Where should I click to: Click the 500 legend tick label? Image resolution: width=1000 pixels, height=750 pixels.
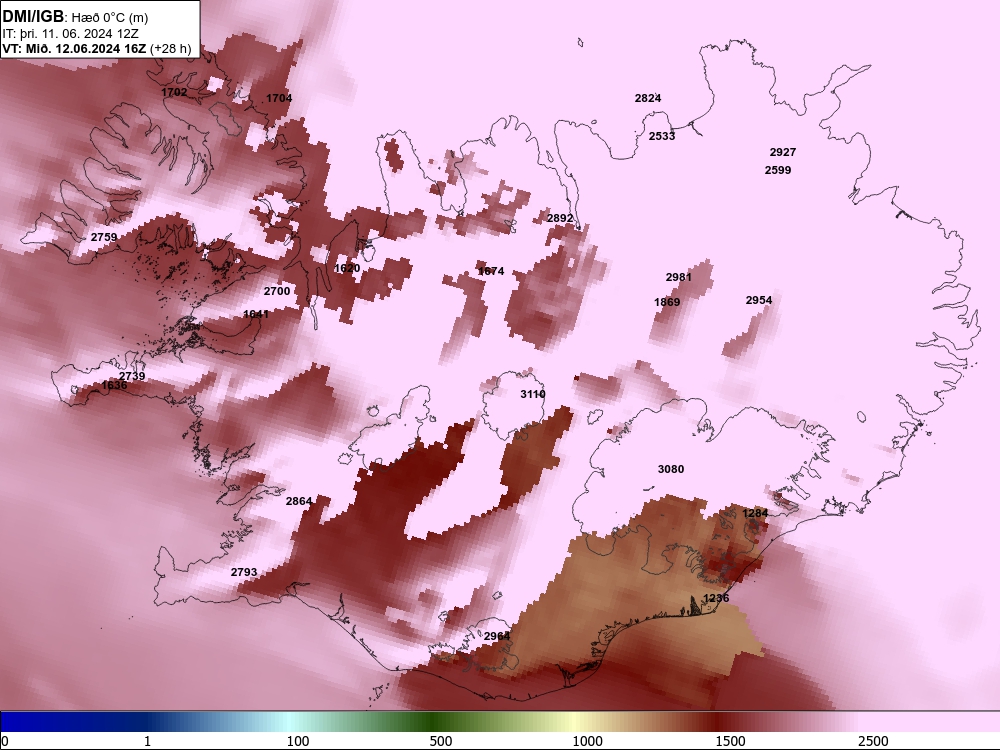pos(441,741)
